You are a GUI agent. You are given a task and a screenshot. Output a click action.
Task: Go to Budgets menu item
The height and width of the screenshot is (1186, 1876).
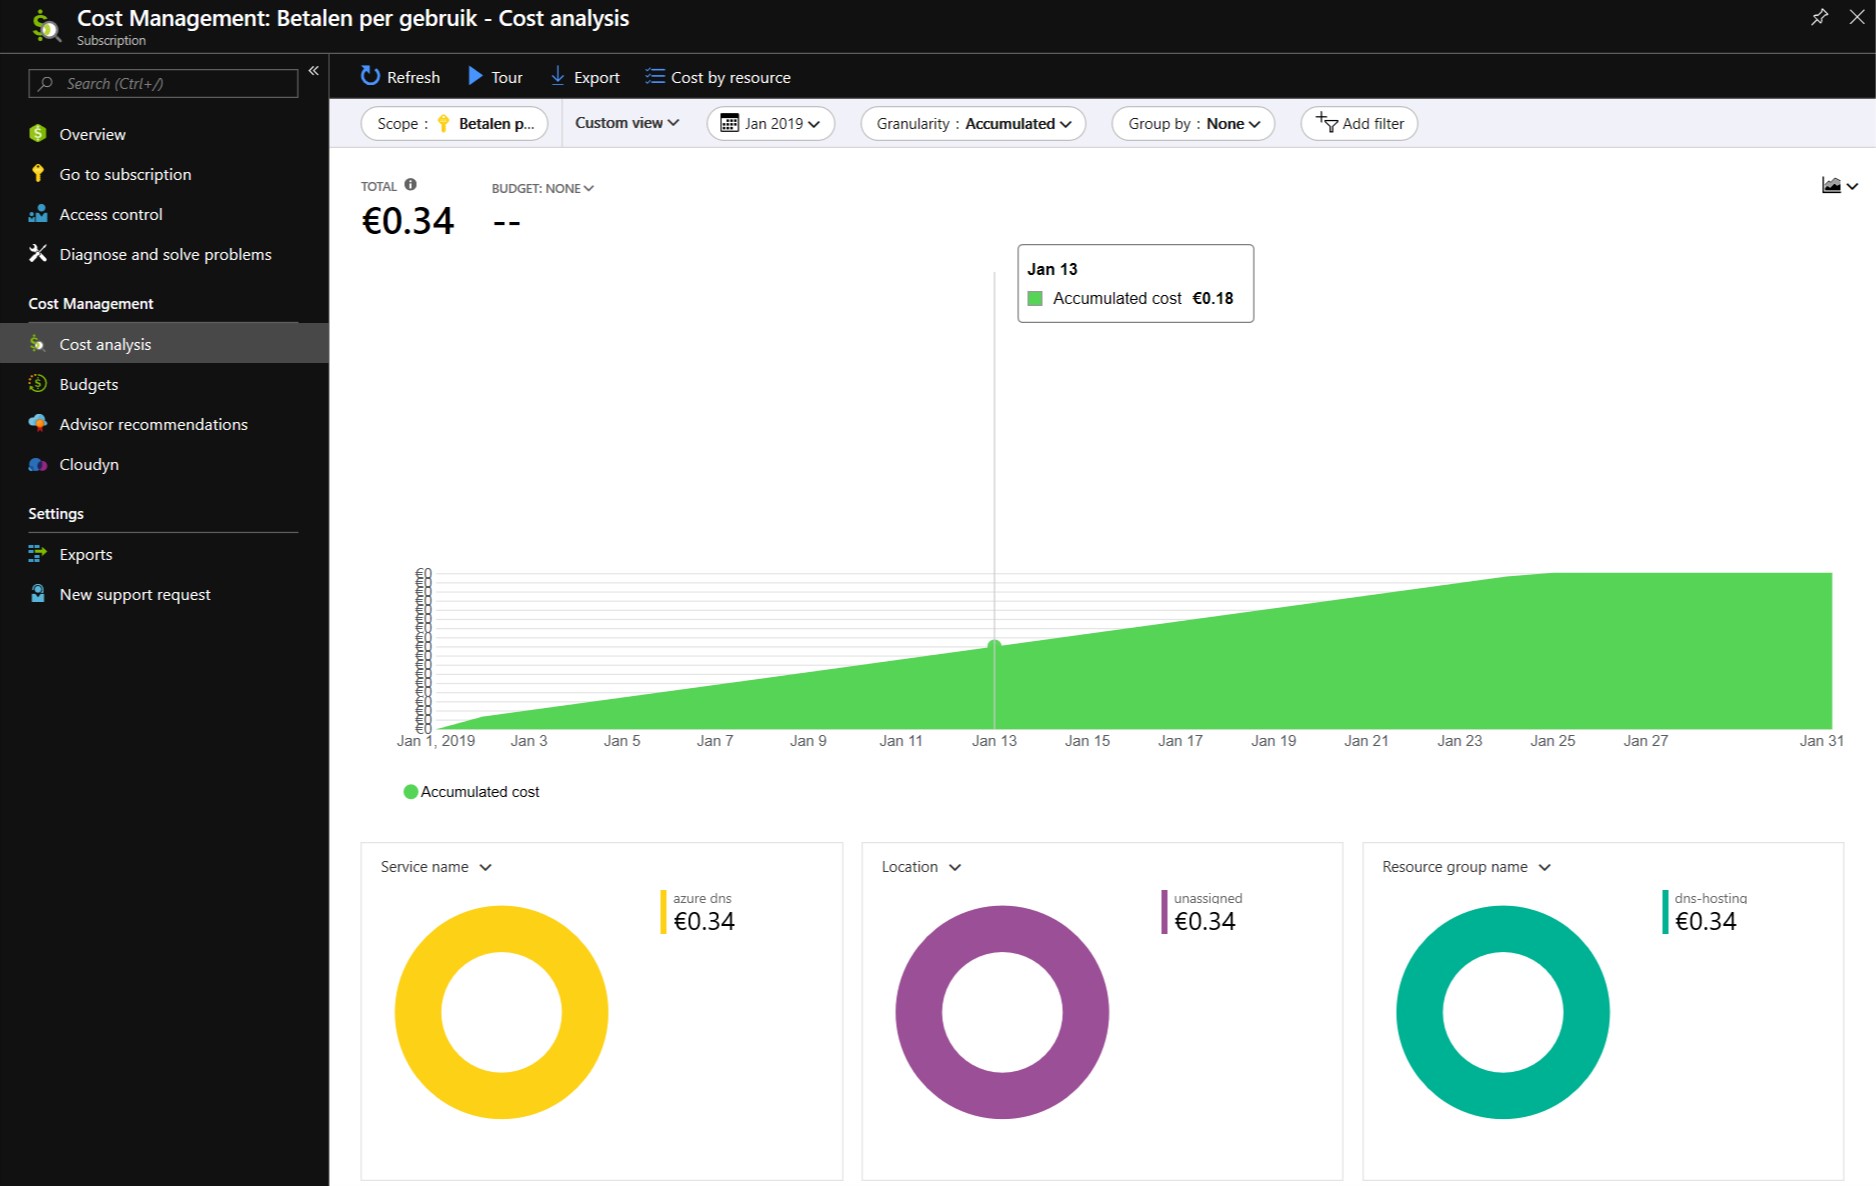[x=88, y=384]
